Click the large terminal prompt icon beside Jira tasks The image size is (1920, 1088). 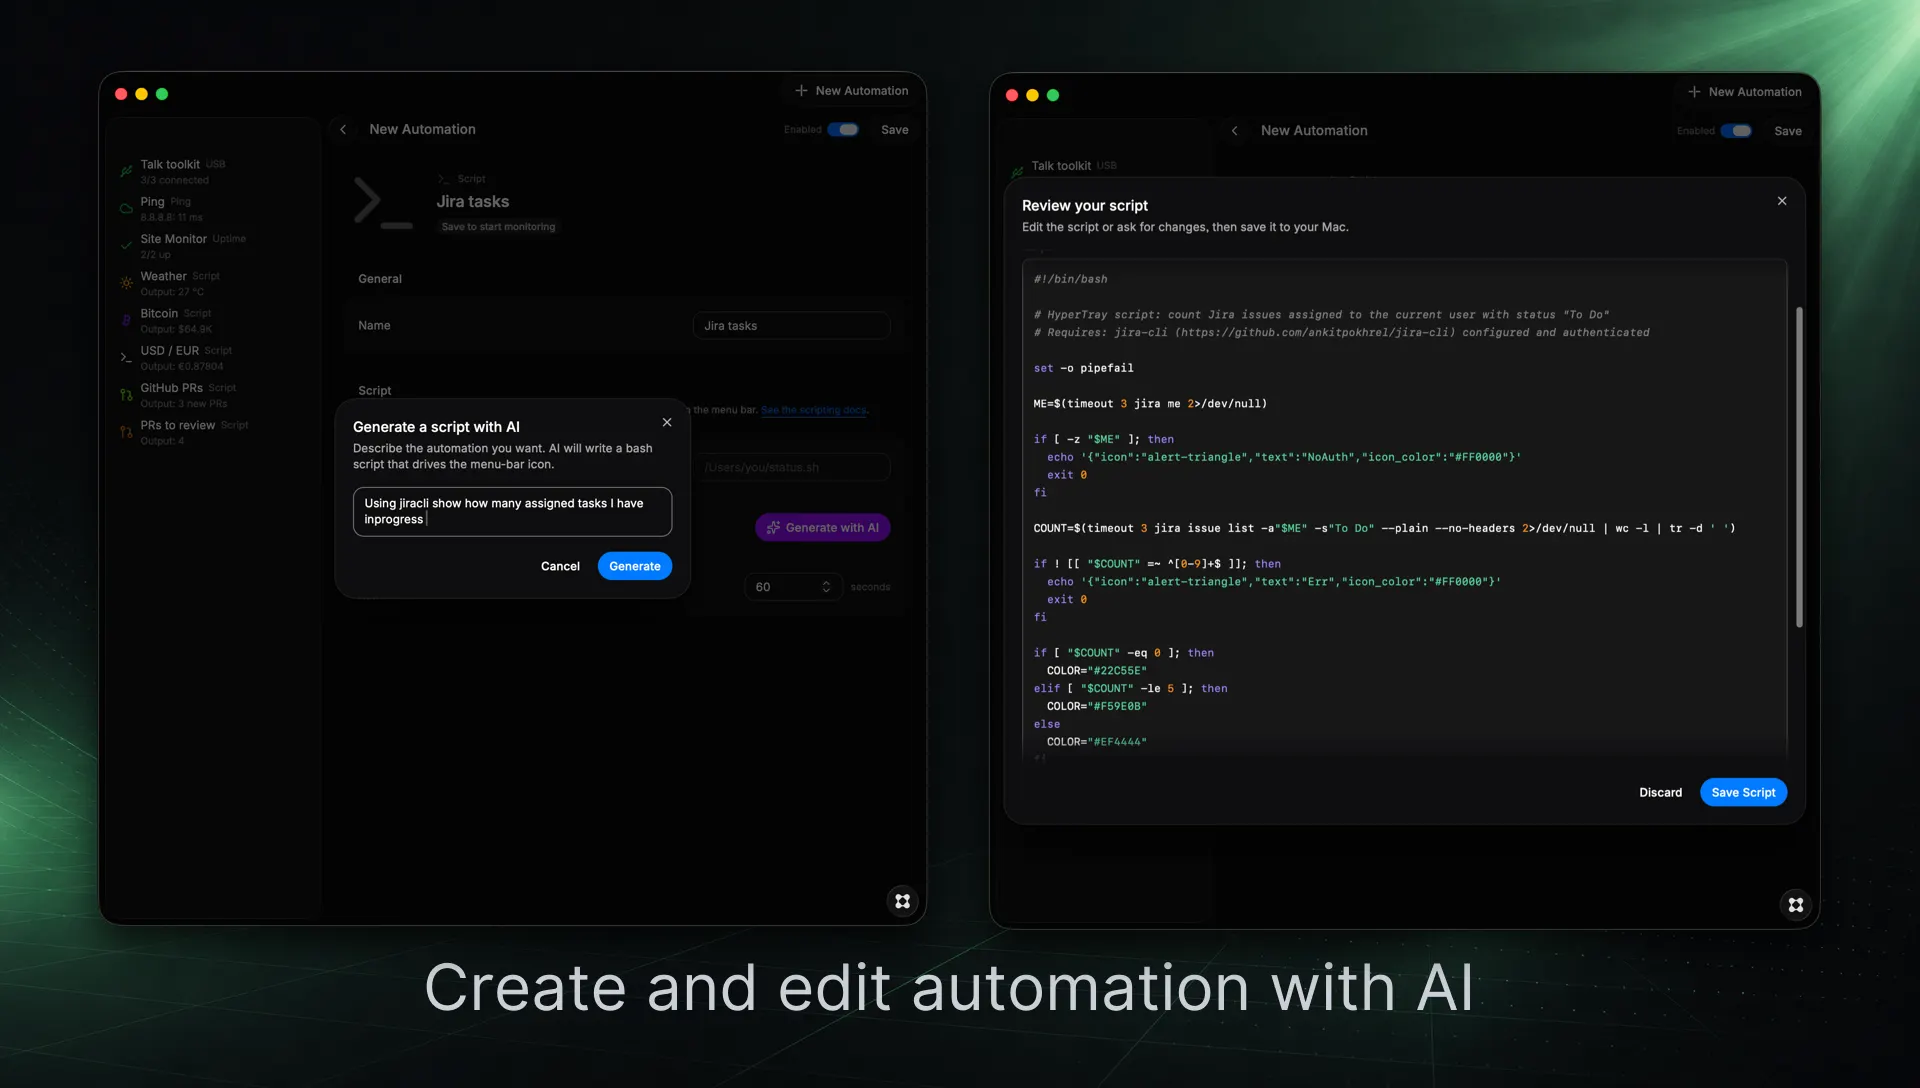tap(383, 203)
